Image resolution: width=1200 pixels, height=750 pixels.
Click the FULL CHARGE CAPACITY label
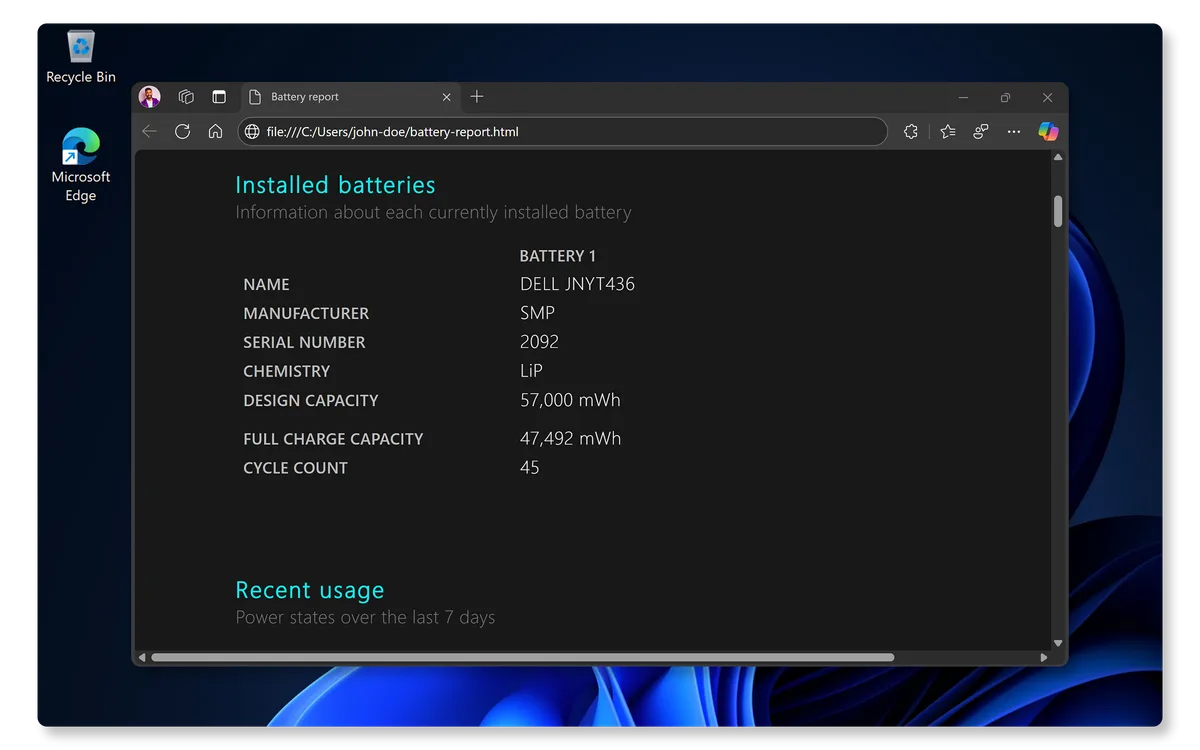pyautogui.click(x=333, y=439)
